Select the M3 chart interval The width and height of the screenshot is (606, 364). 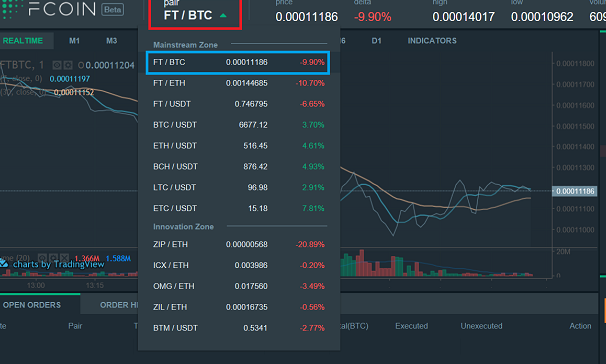pyautogui.click(x=111, y=41)
